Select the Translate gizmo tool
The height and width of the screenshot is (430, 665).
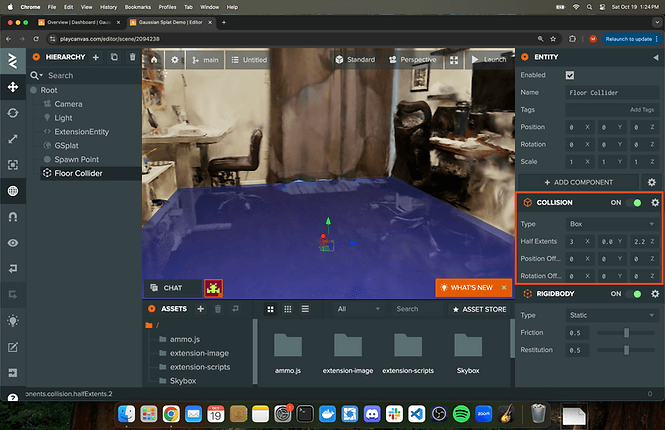click(x=12, y=87)
